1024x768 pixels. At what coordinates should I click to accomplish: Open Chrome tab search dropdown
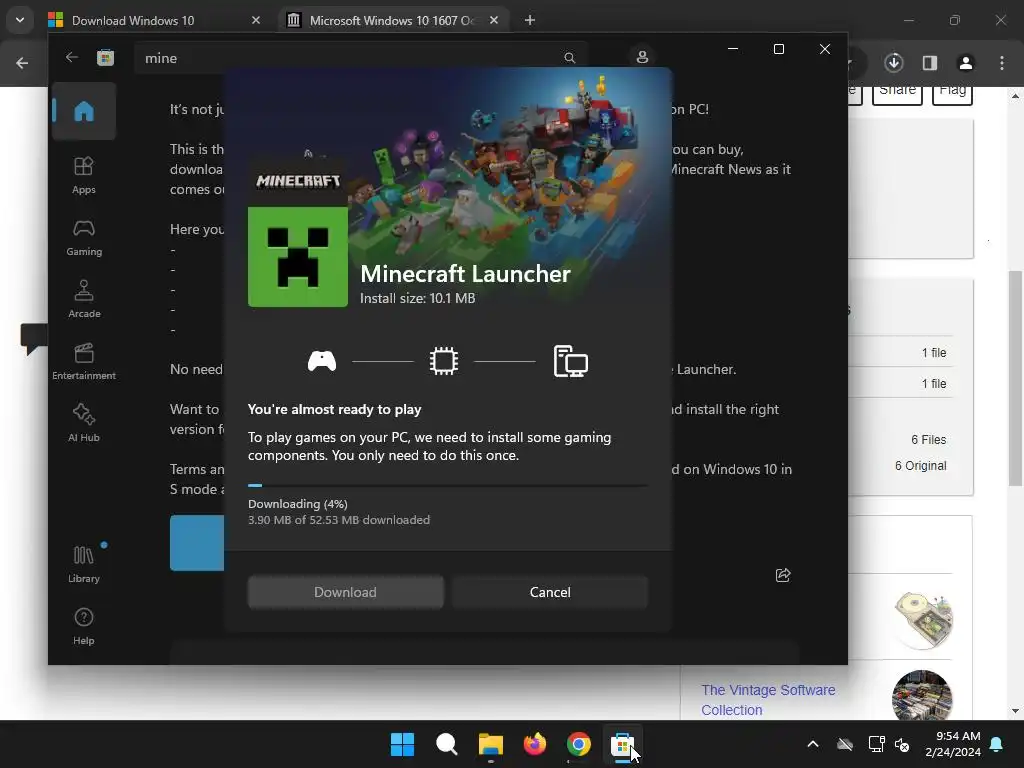(20, 20)
